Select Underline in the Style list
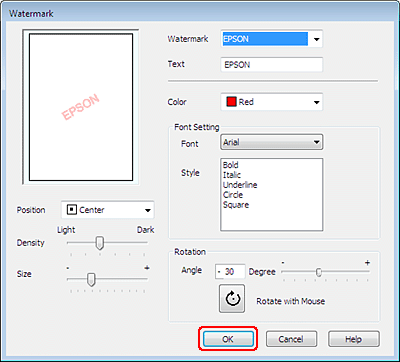Viewport: 400px width, 362px height. pyautogui.click(x=240, y=185)
